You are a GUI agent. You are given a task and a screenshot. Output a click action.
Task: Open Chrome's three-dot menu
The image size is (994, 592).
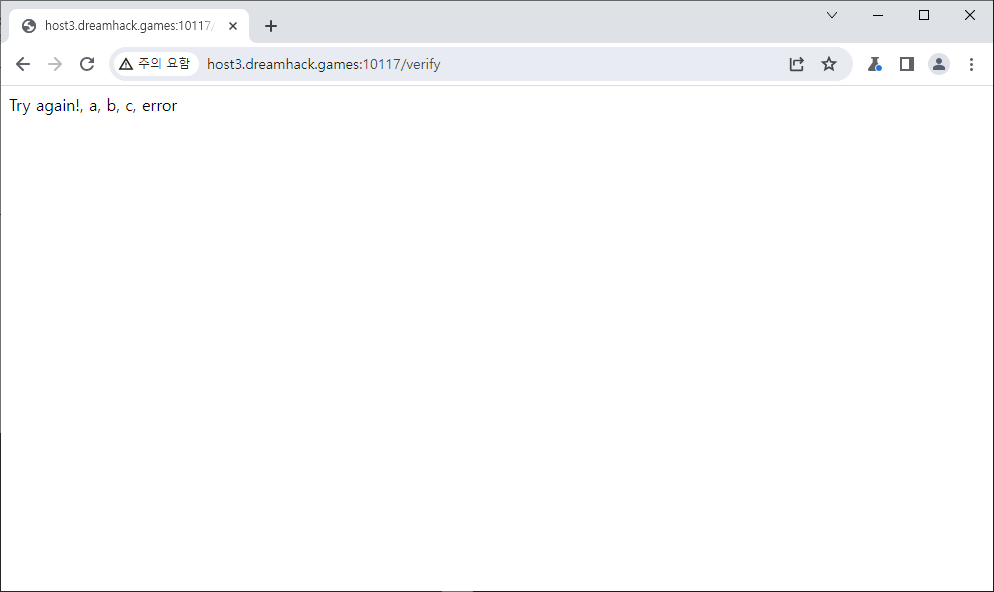(x=971, y=64)
